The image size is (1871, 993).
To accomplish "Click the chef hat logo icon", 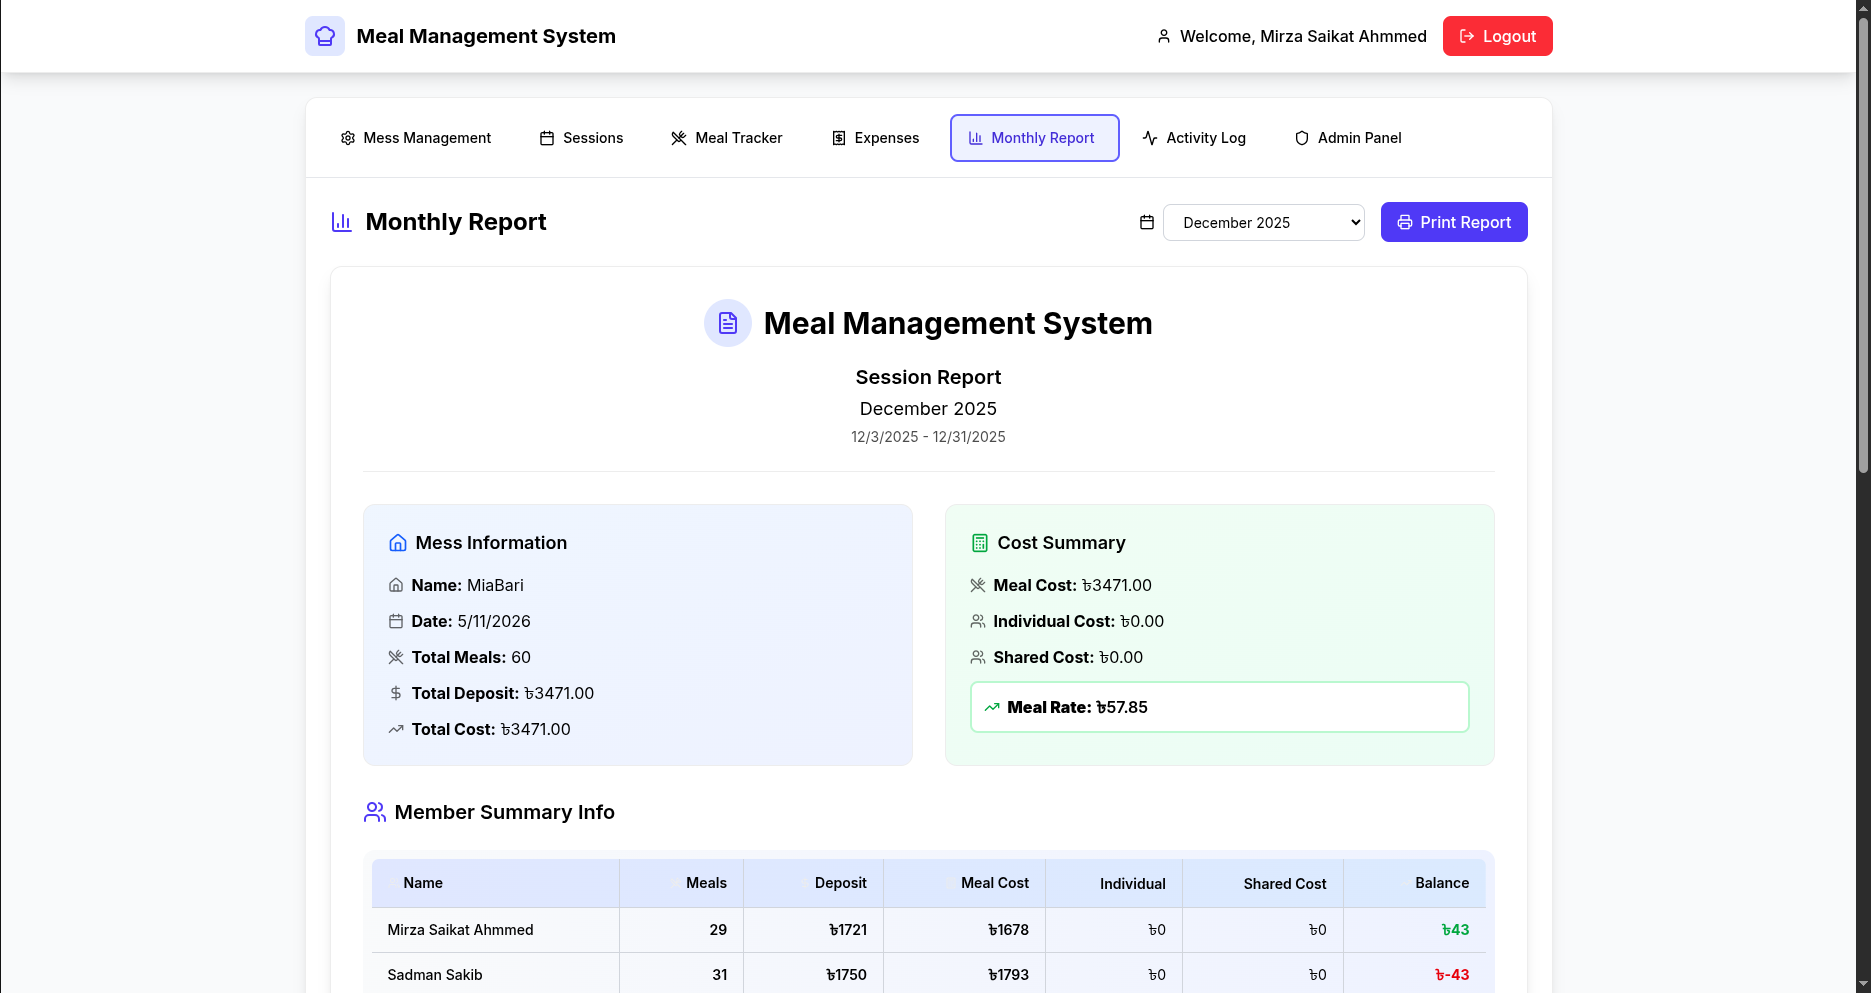I will click(x=325, y=36).
